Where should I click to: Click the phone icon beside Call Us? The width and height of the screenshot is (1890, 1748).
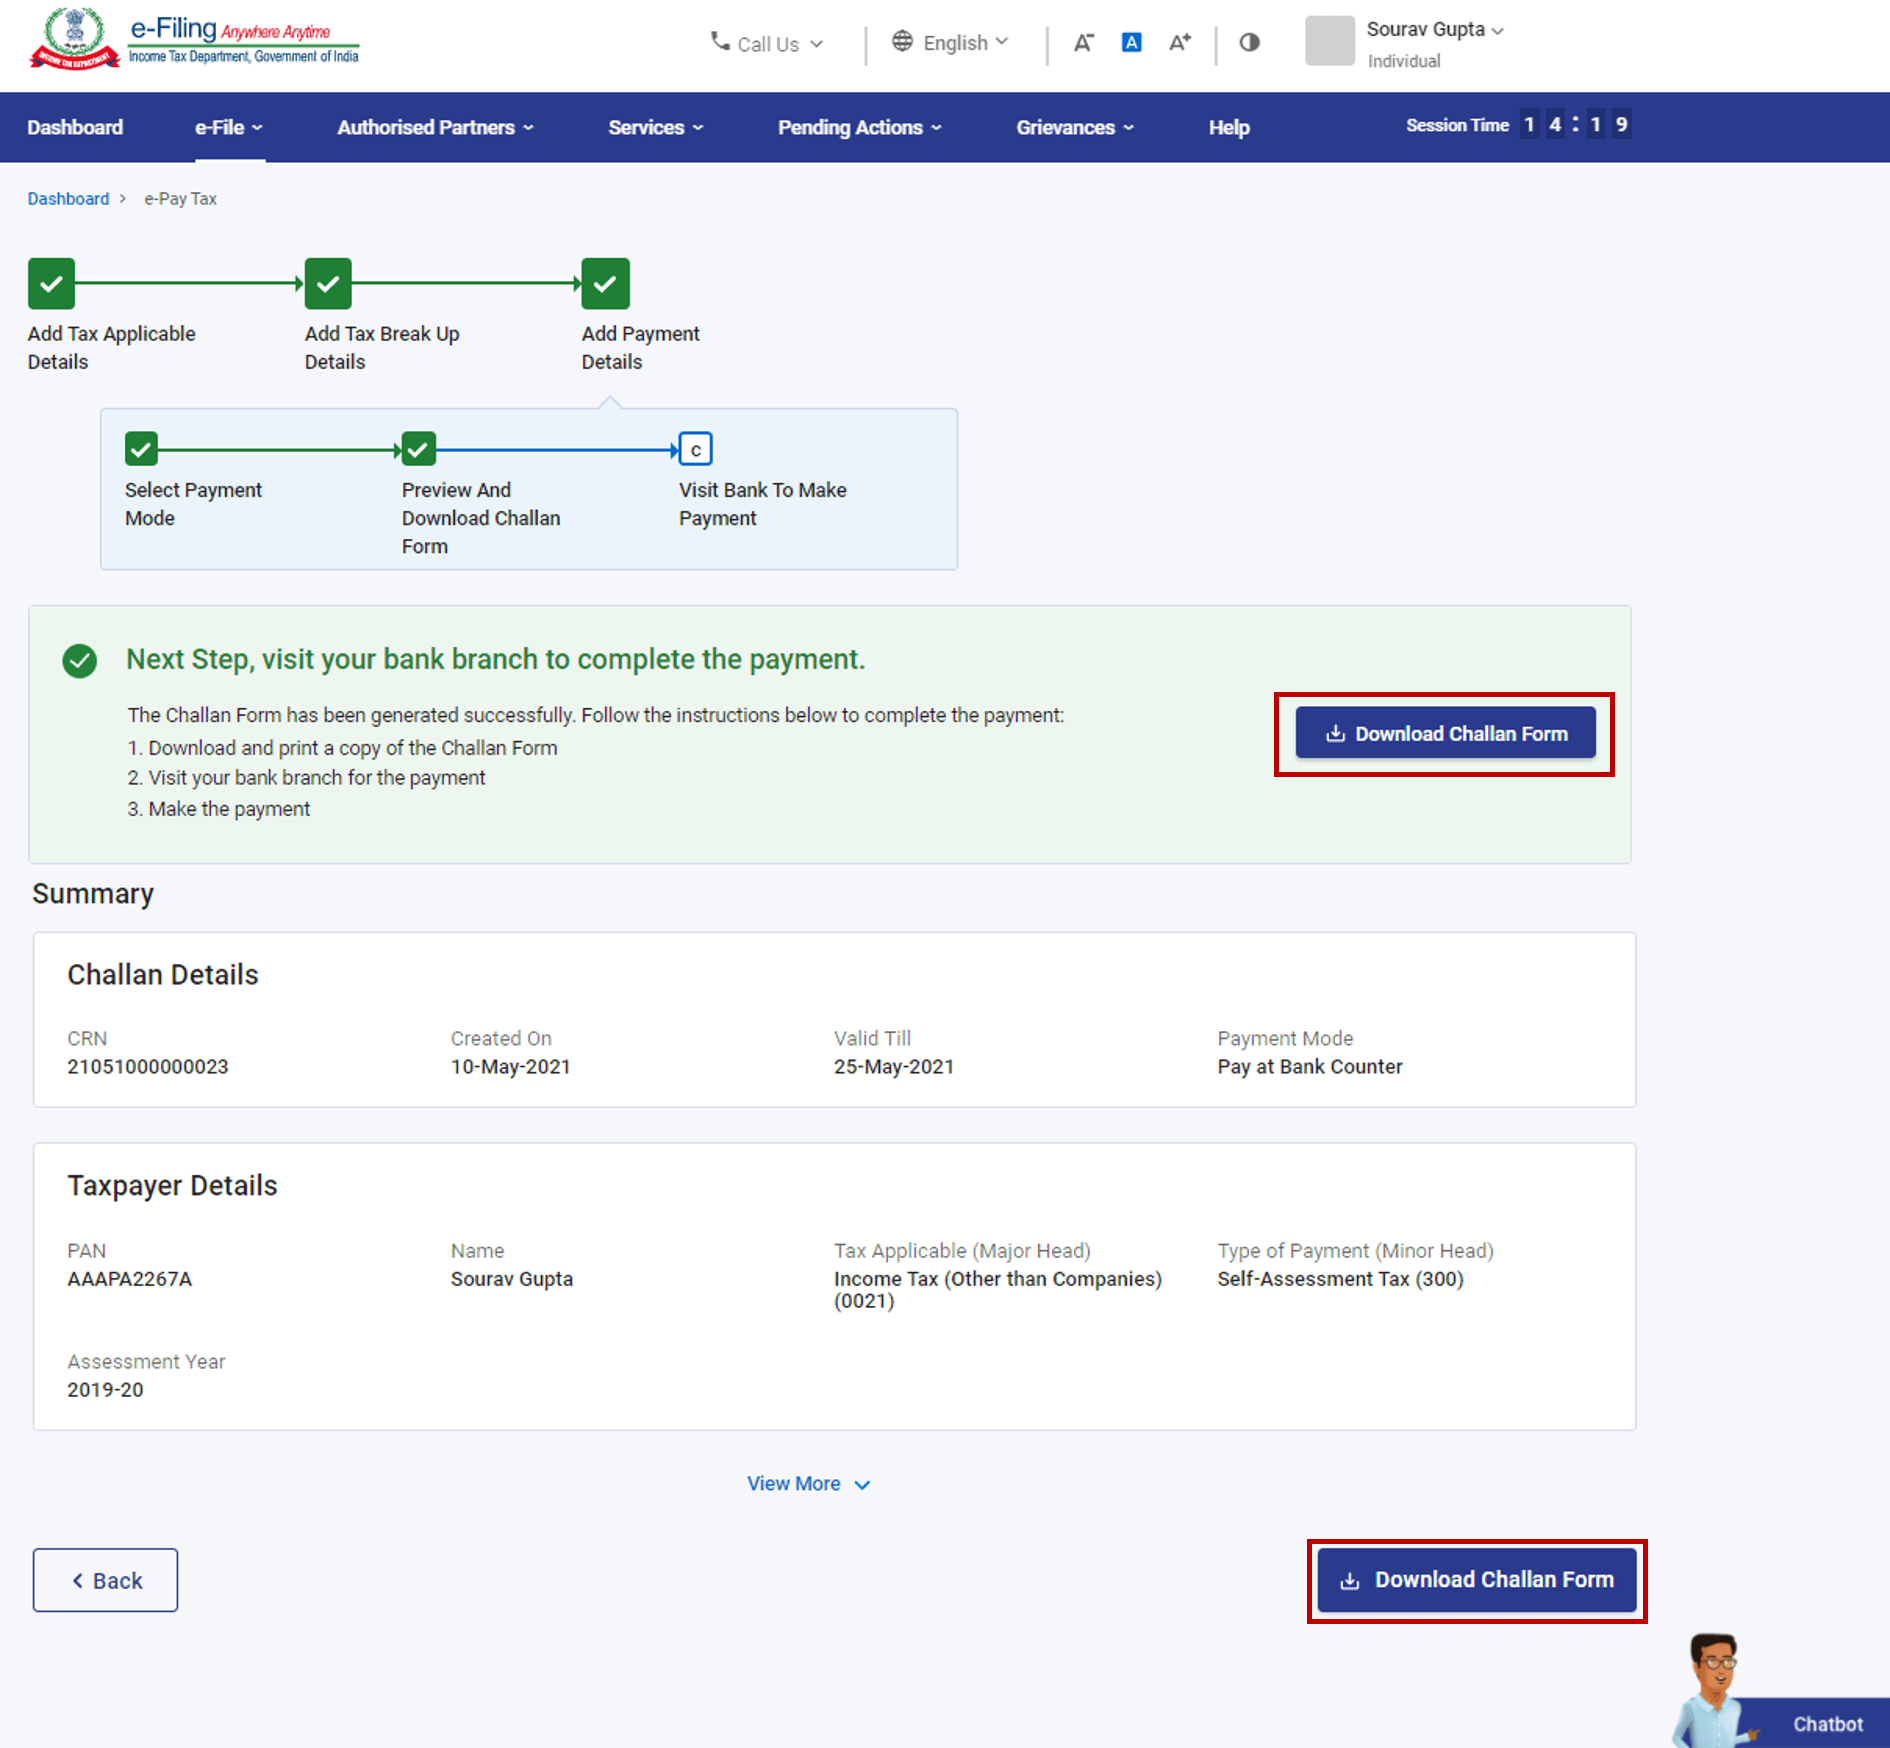point(718,41)
